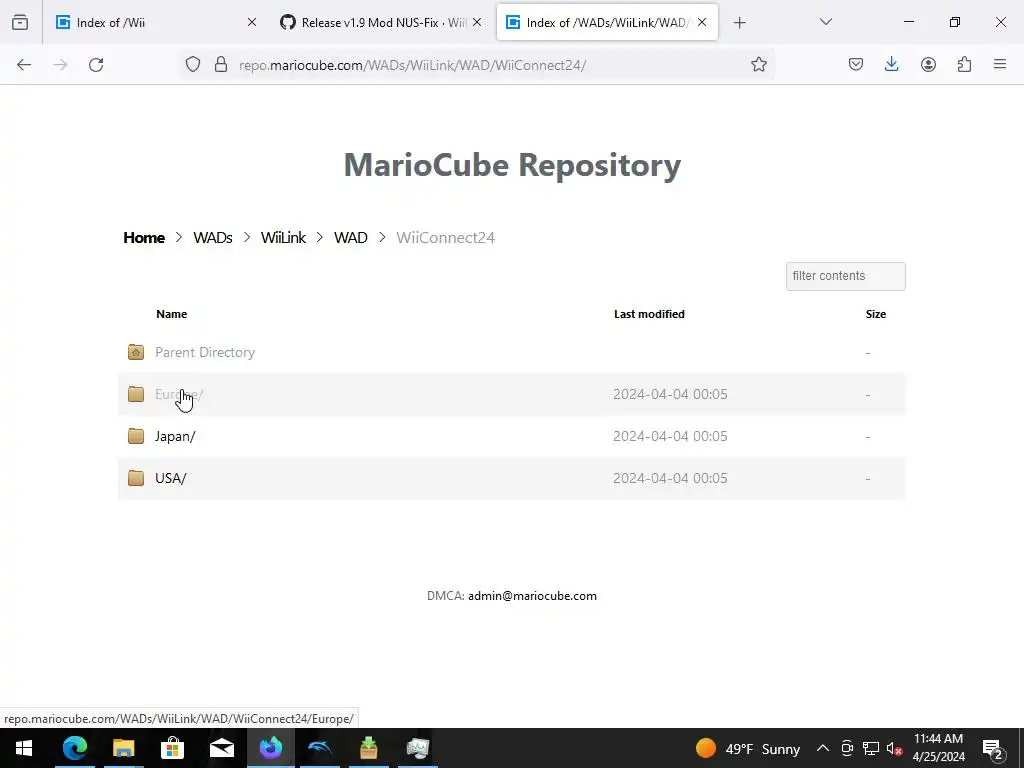Open the notification center

coord(993,749)
